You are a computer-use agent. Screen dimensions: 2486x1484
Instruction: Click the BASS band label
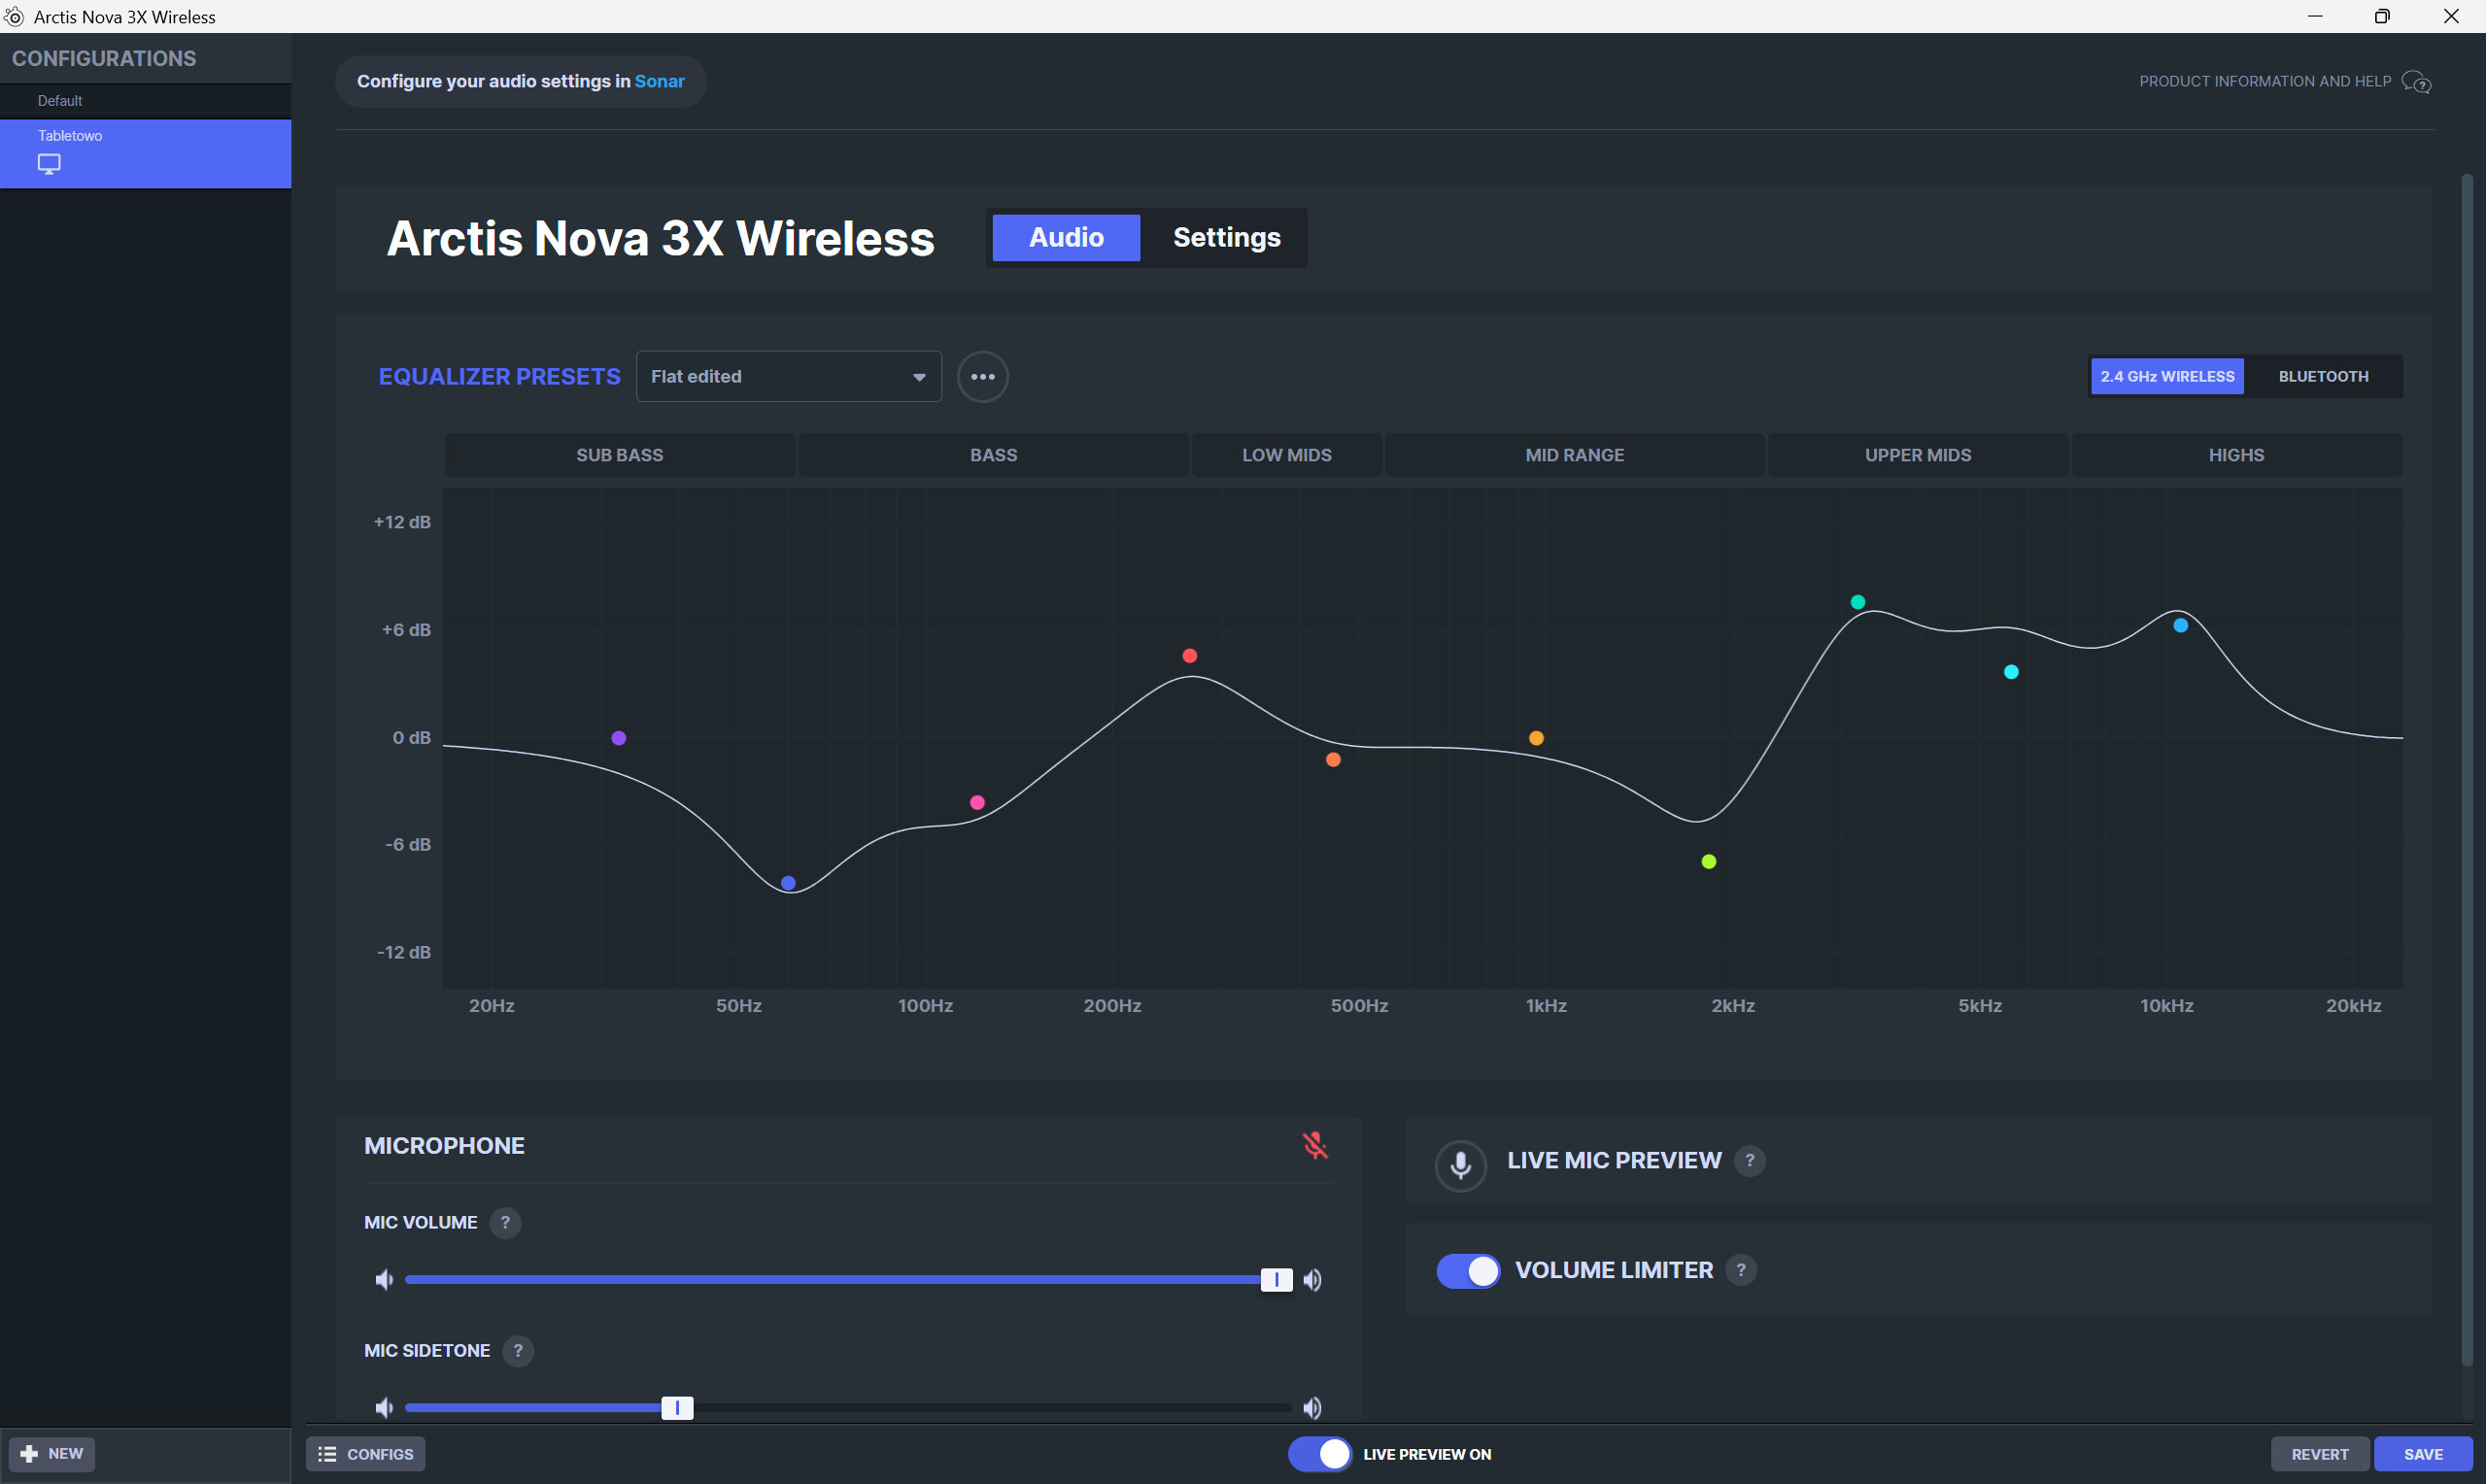pos(993,455)
